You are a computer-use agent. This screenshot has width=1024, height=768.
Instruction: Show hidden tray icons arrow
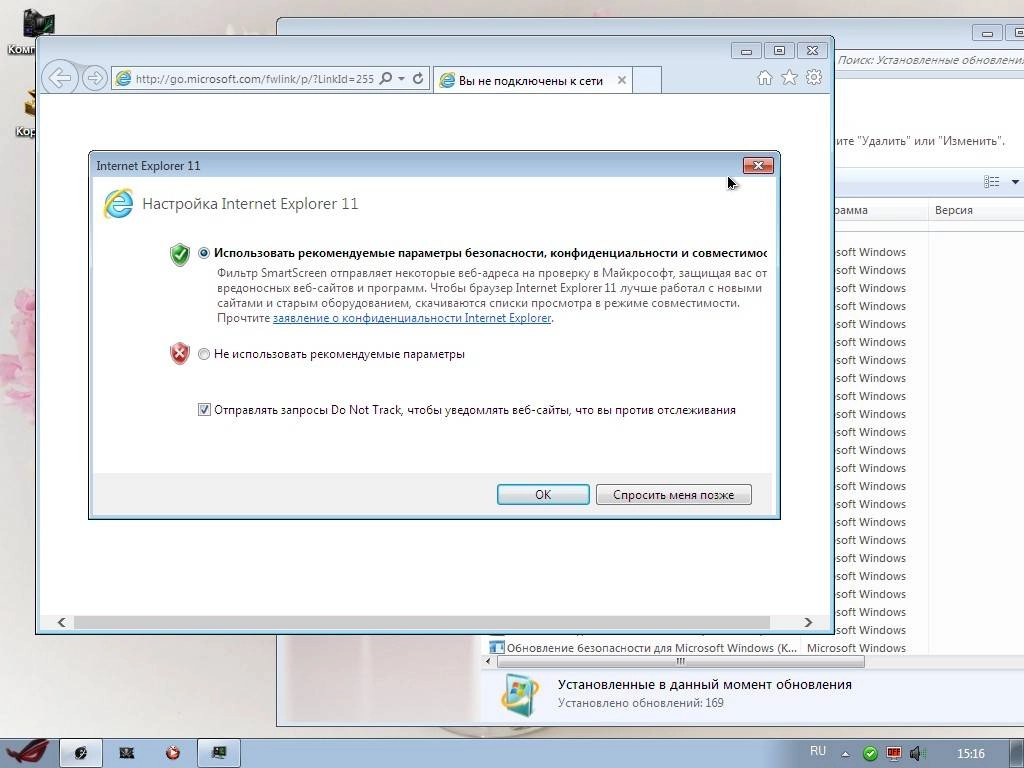pyautogui.click(x=845, y=754)
